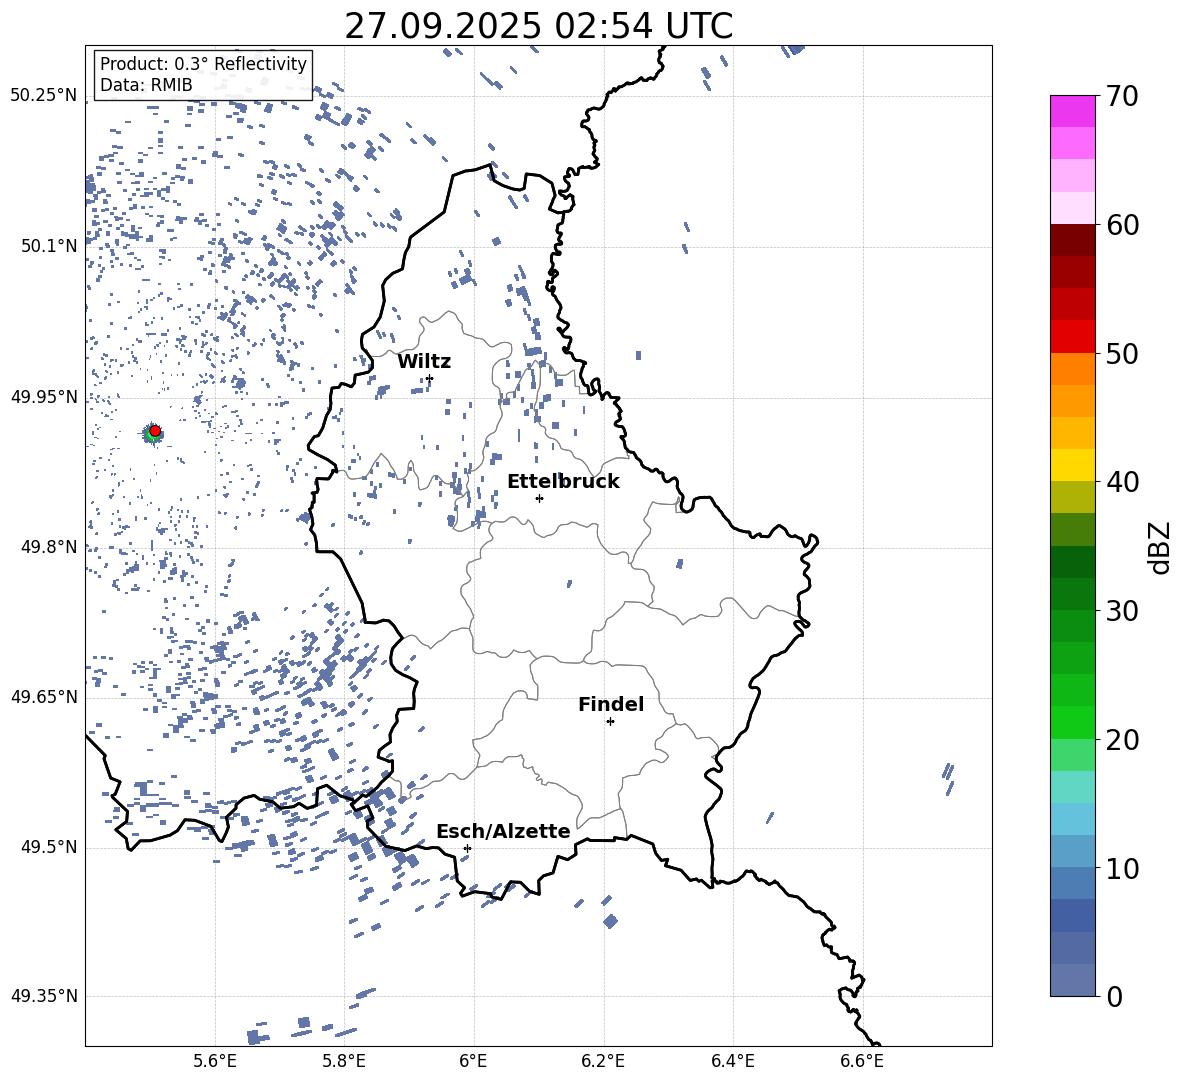This screenshot has width=1184, height=1081.
Task: Click the 49.8°N latitude label
Action: 49,547
